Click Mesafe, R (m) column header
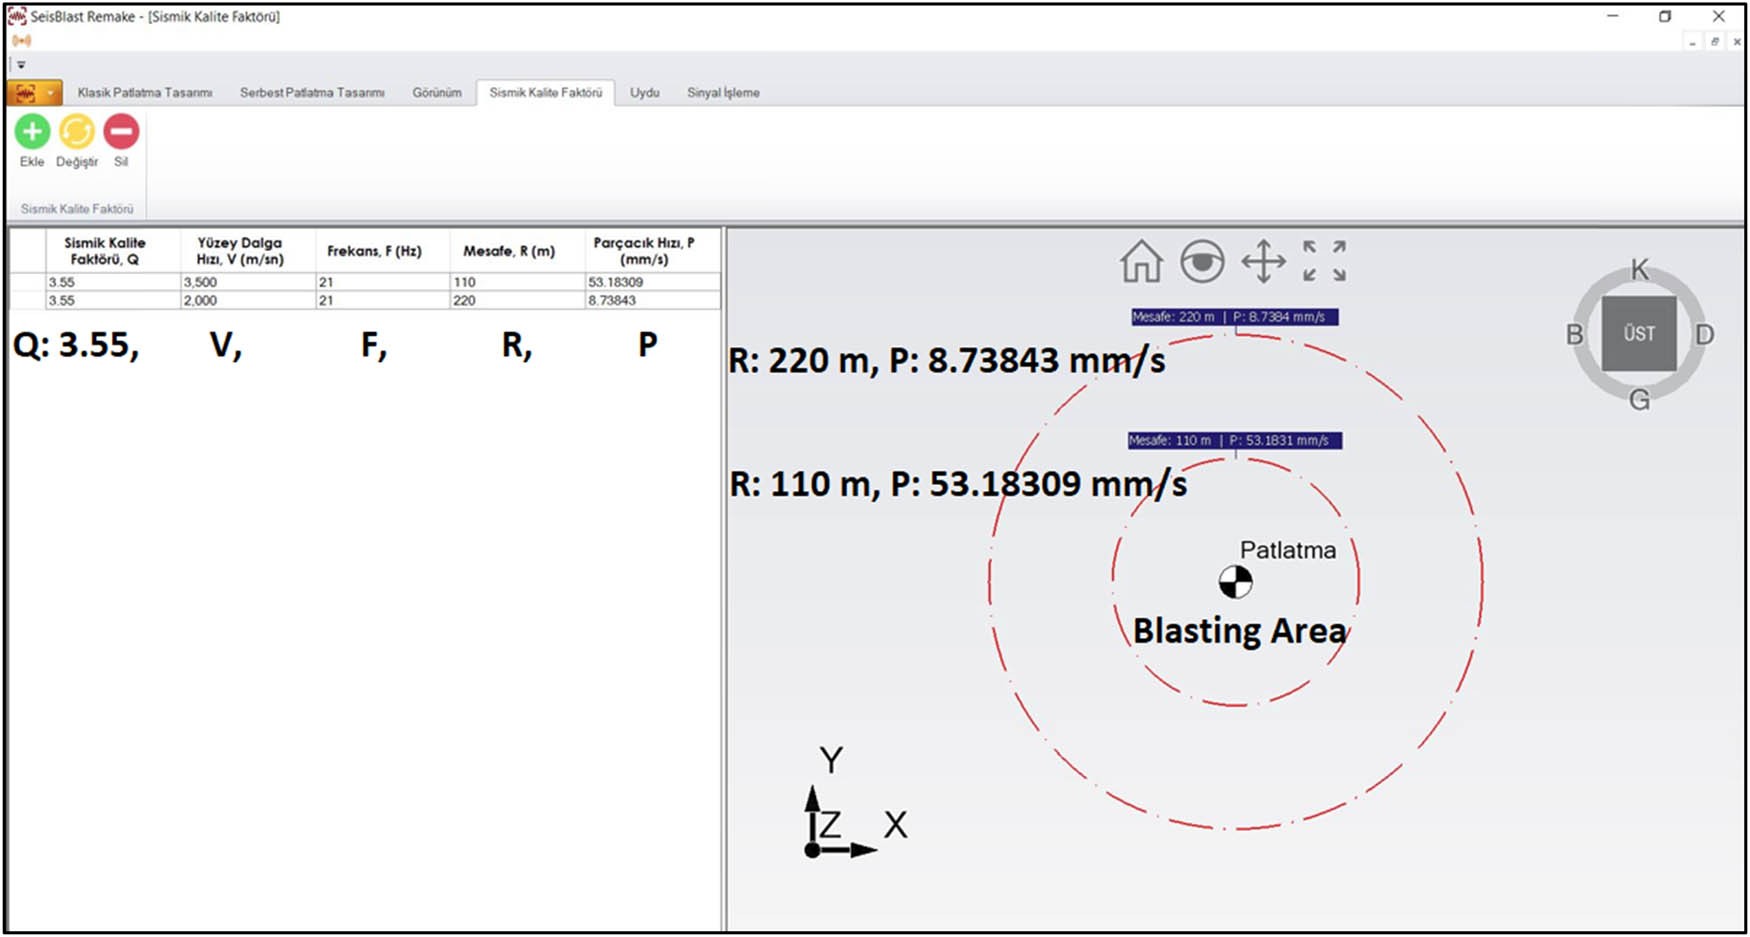Viewport: 1750px width, 937px height. coord(518,251)
